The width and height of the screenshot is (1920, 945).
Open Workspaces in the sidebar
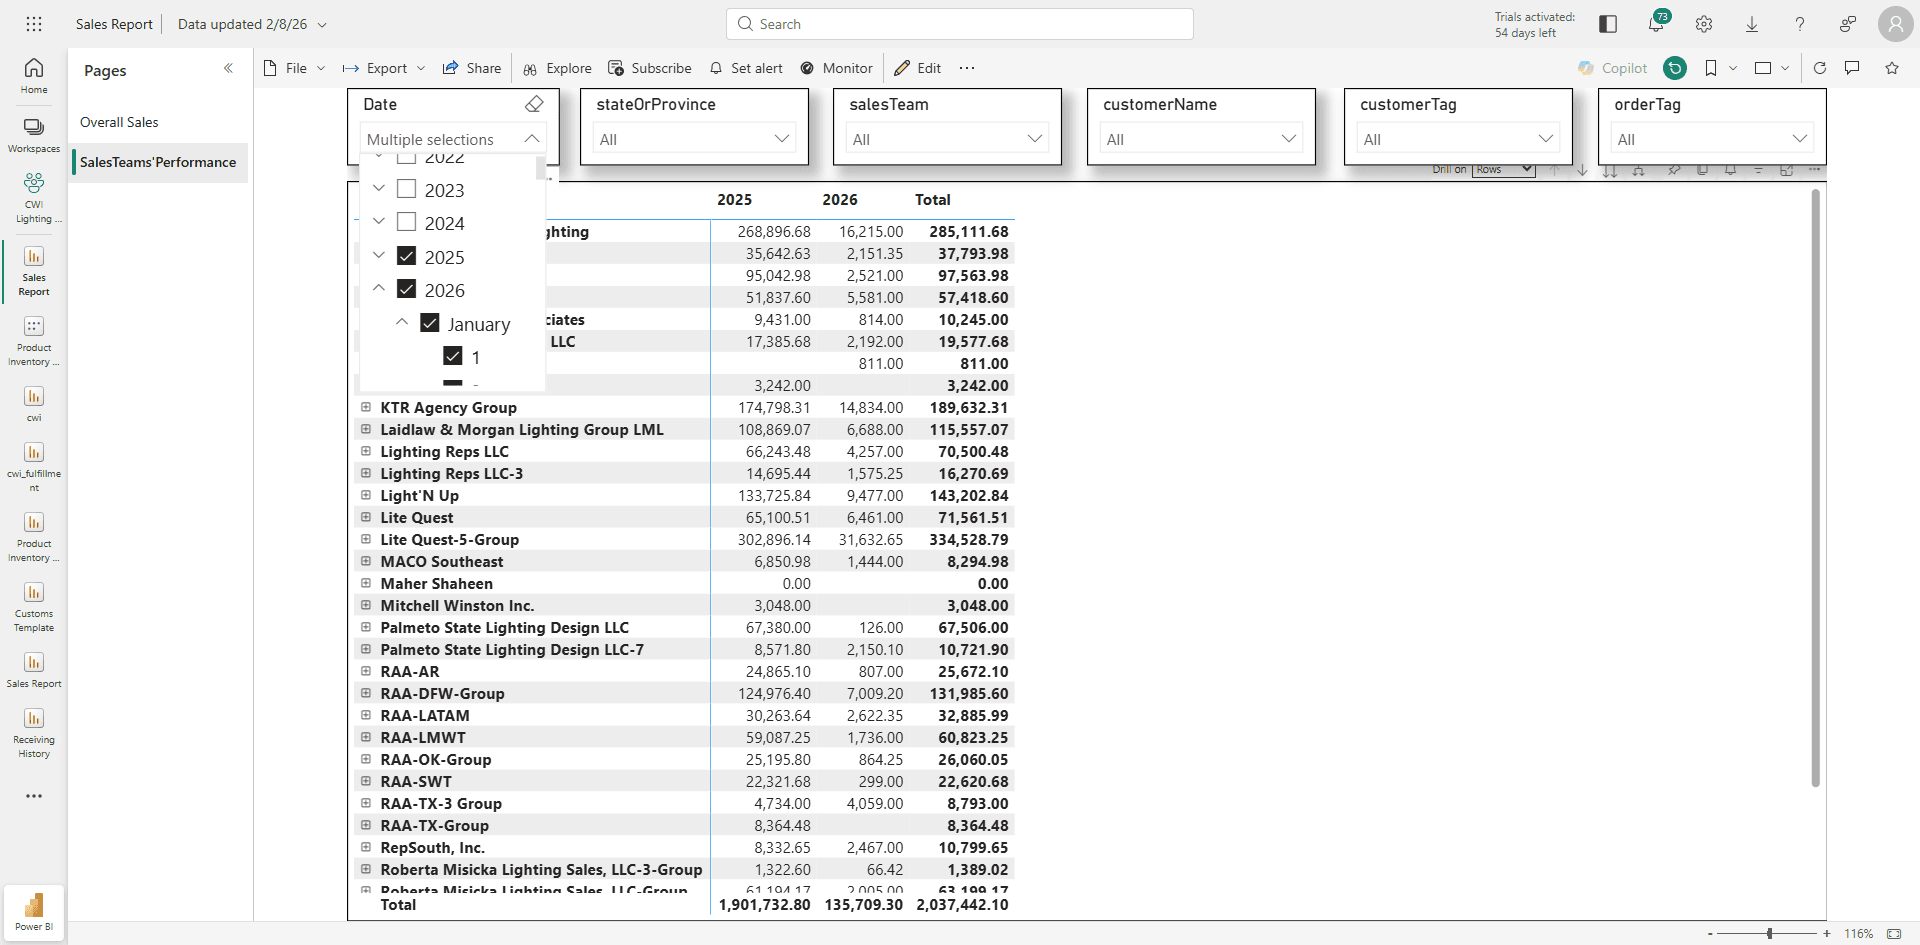coord(34,135)
